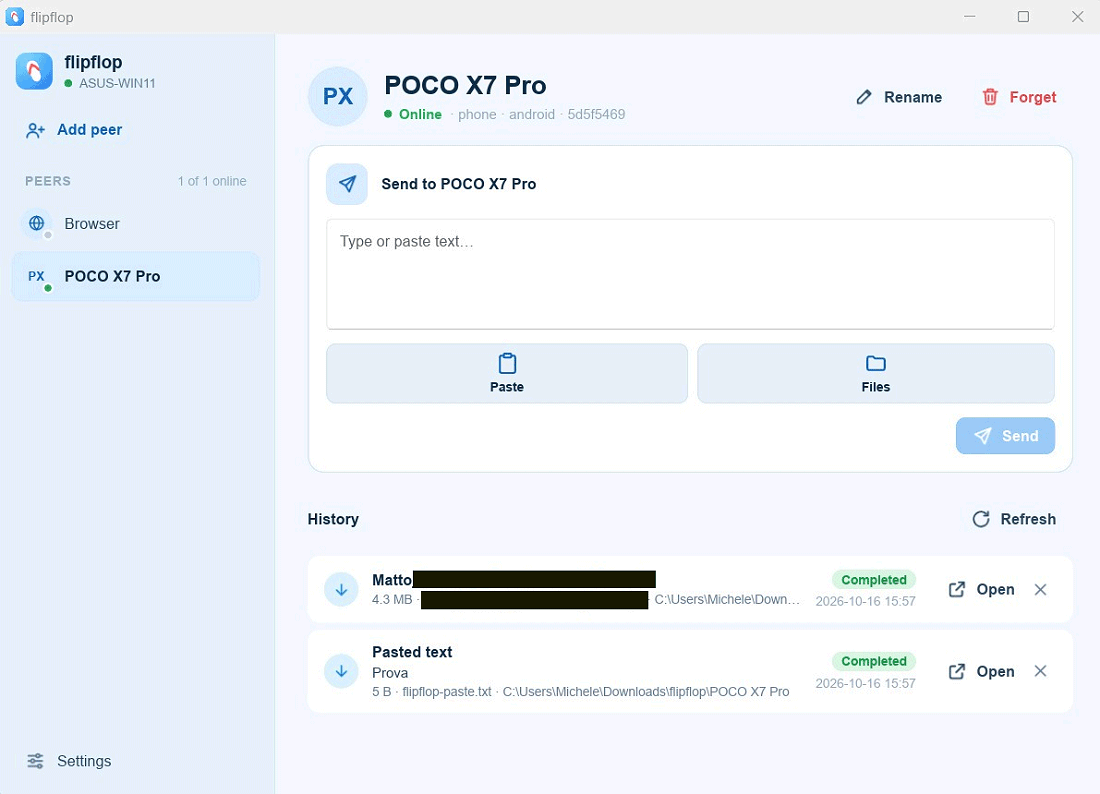Click the 4.3 MB file size text
Screen dimensions: 1100x794
coord(392,600)
